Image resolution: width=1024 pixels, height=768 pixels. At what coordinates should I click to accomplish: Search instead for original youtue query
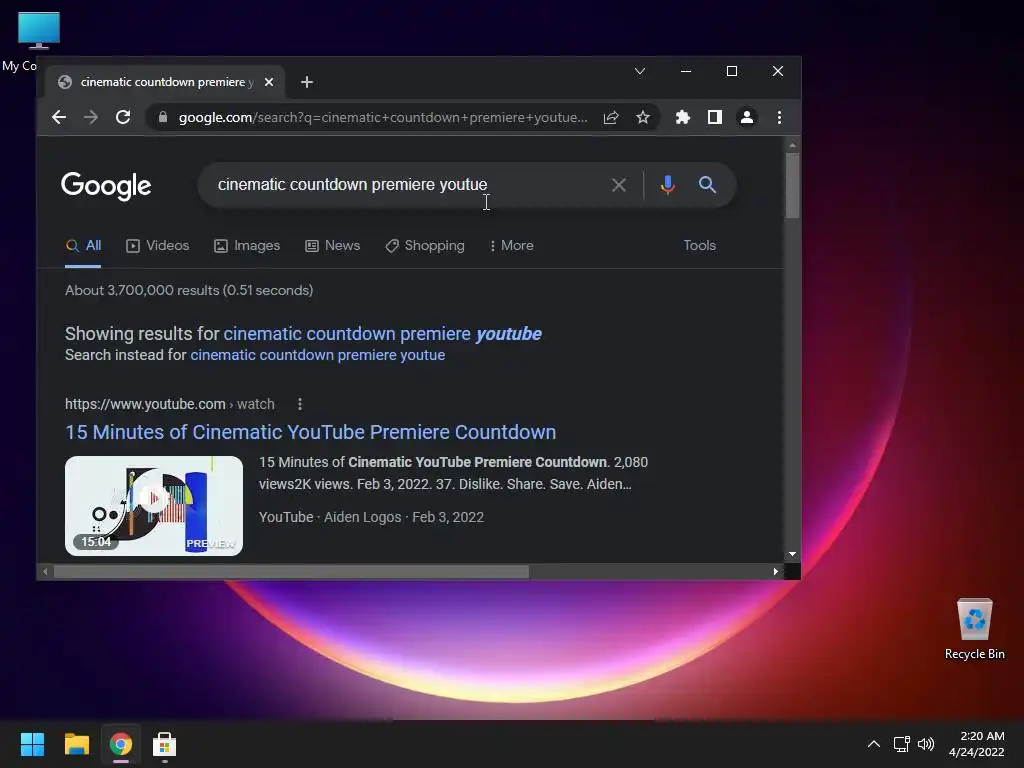[317, 355]
